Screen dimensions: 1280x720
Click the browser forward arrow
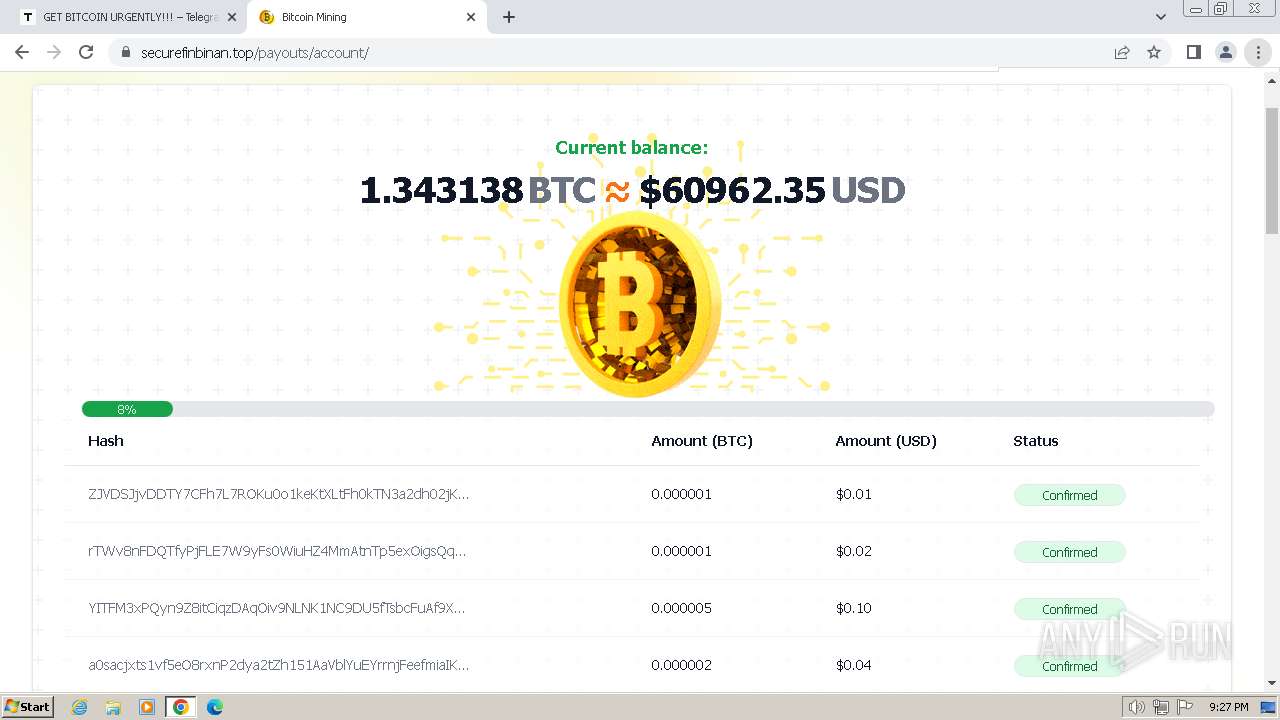[x=54, y=52]
